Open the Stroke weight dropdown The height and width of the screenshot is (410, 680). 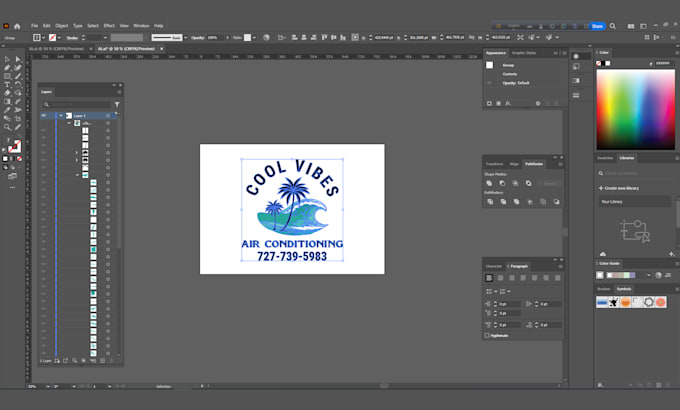click(x=105, y=38)
